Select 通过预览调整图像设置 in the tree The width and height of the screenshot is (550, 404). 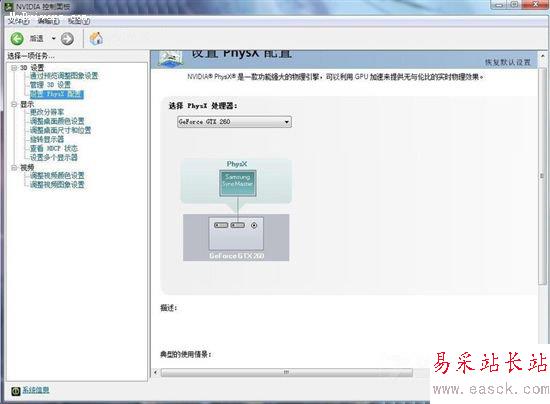64,76
